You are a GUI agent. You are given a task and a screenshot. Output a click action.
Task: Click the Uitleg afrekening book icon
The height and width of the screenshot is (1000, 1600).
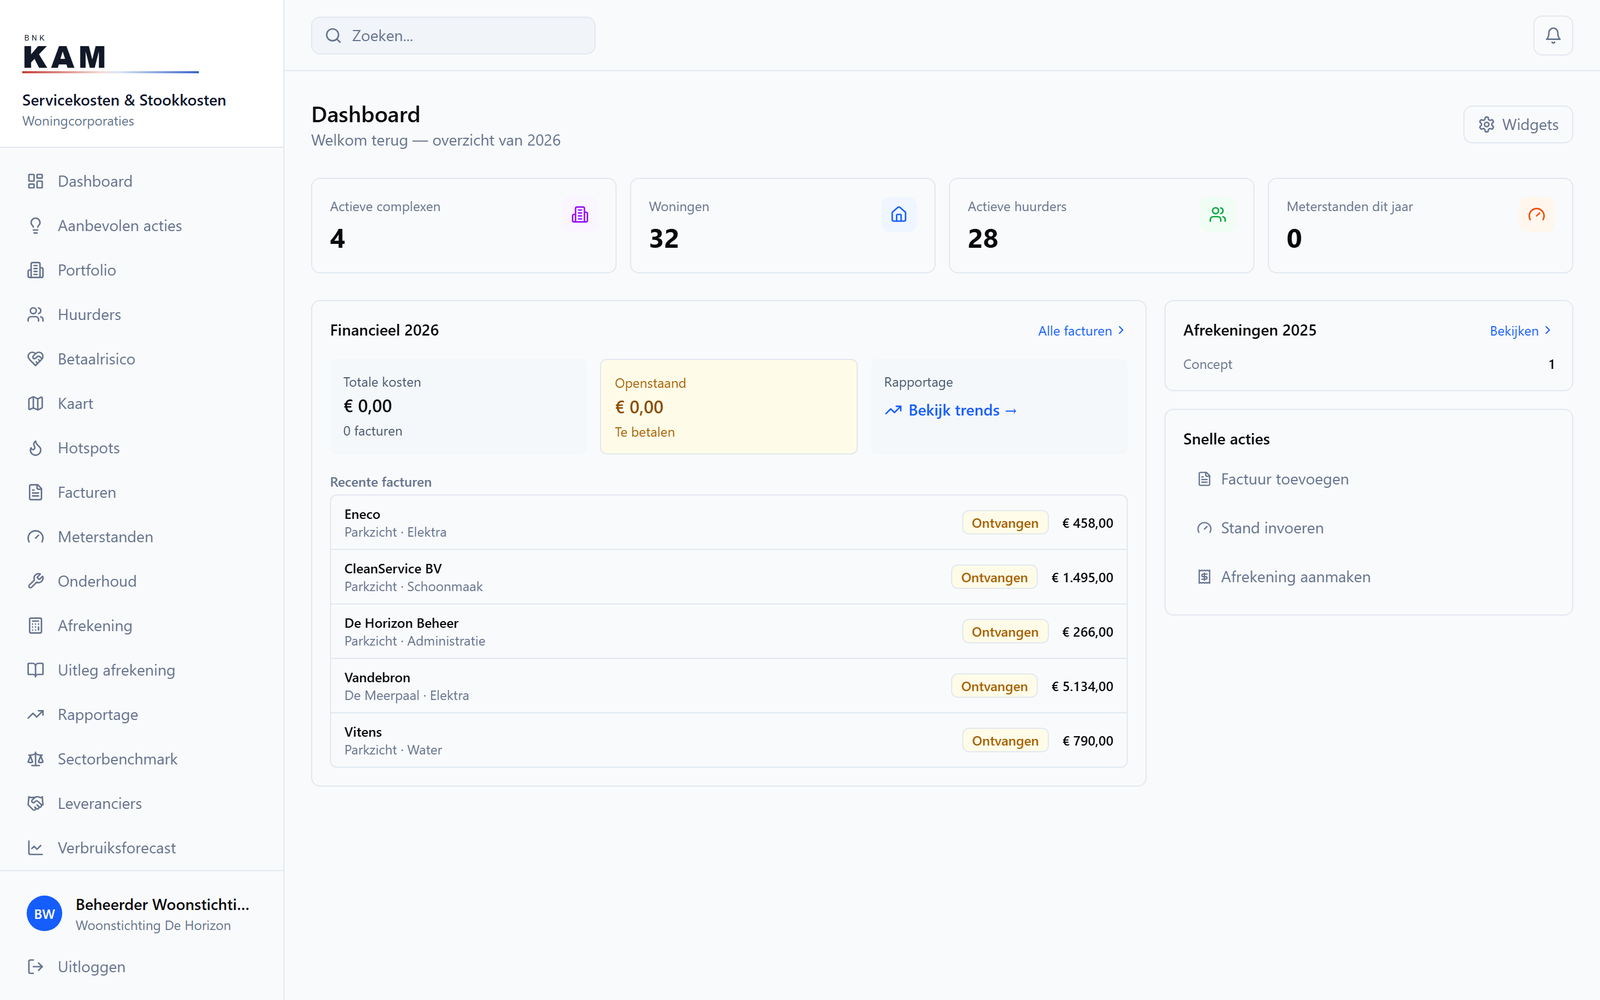coord(36,670)
